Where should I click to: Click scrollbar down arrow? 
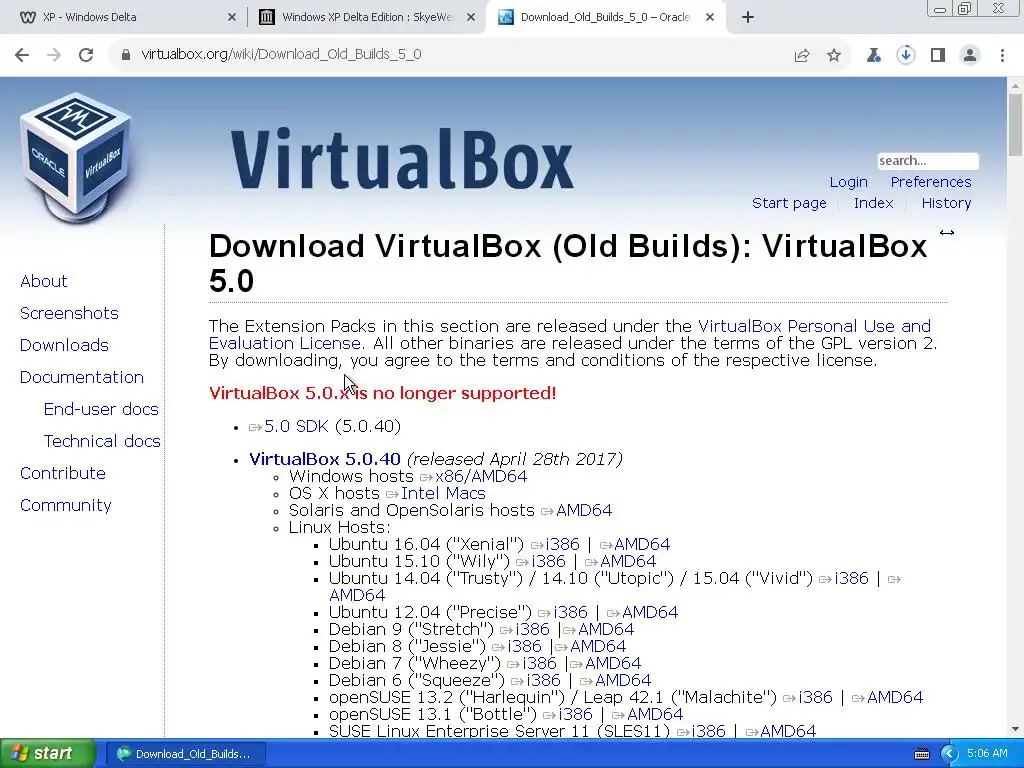click(1015, 729)
